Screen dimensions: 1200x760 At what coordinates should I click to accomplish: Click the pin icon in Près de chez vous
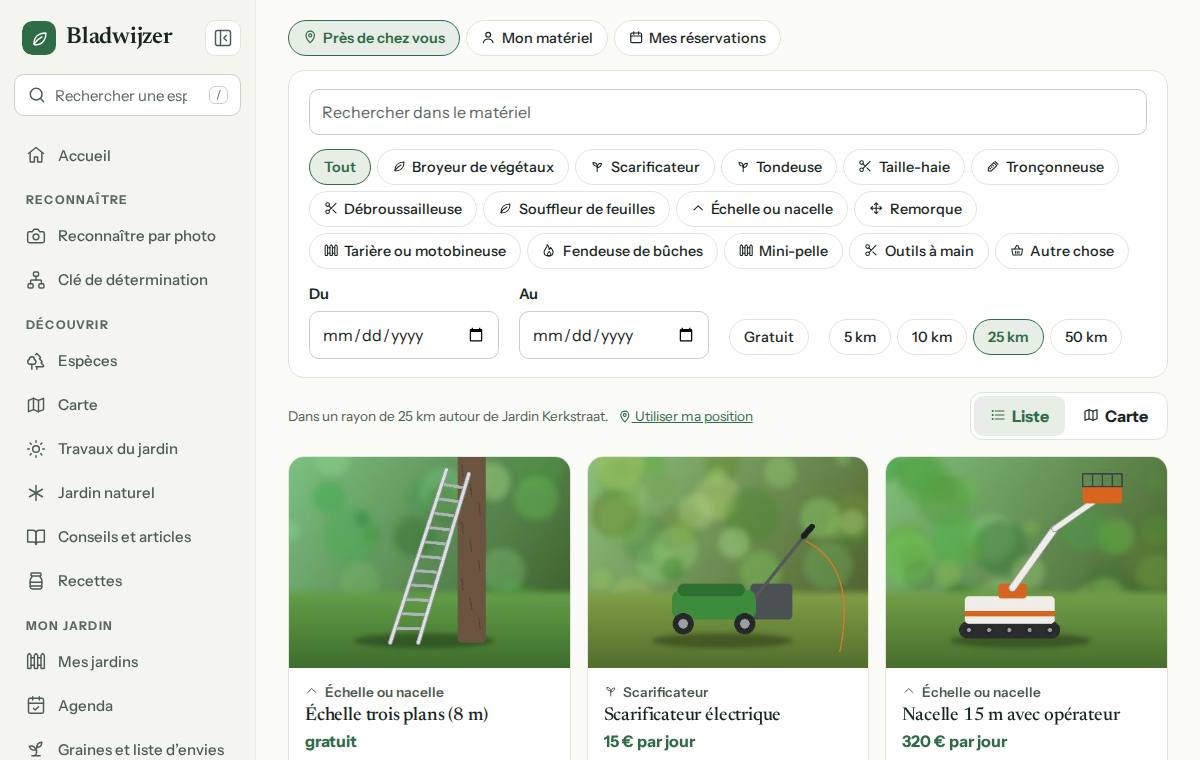coord(310,38)
